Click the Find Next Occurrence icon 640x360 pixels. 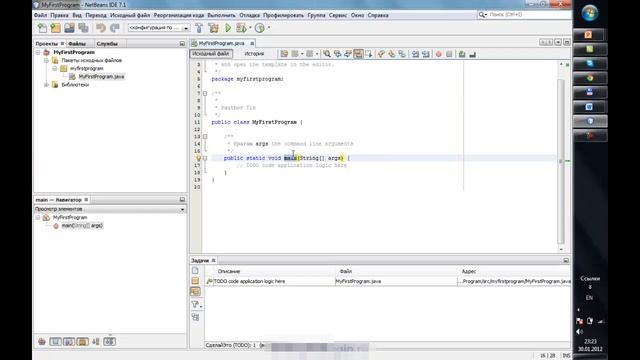point(348,54)
